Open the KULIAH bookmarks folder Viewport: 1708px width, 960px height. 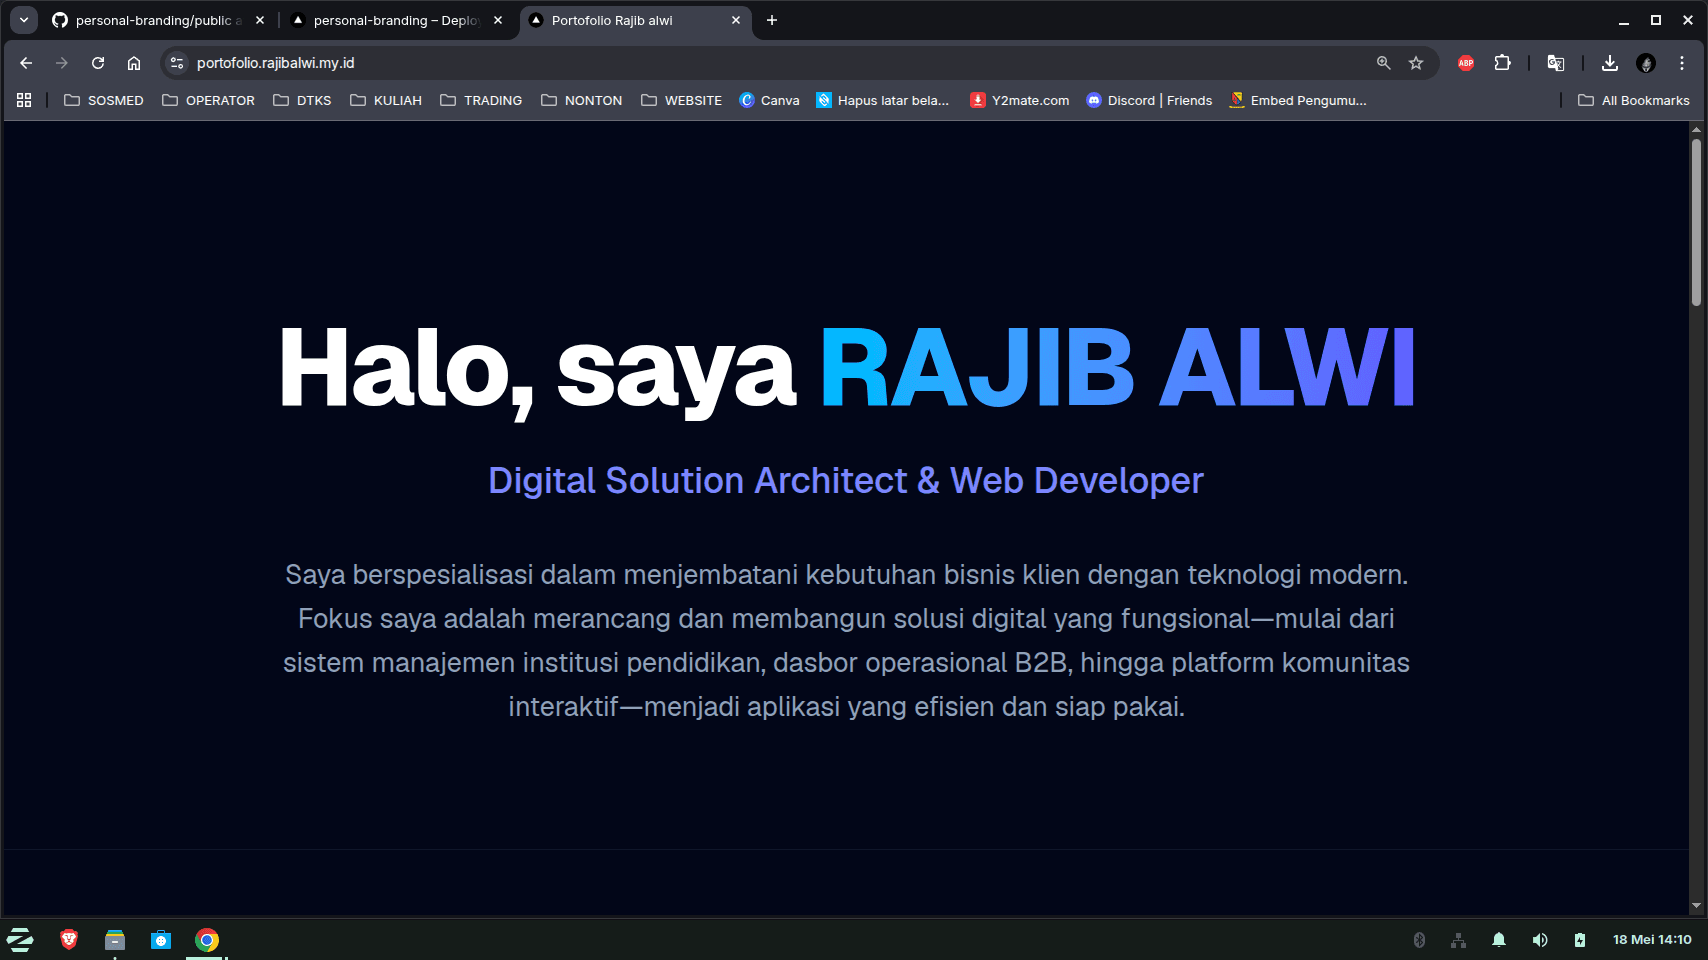coord(386,100)
